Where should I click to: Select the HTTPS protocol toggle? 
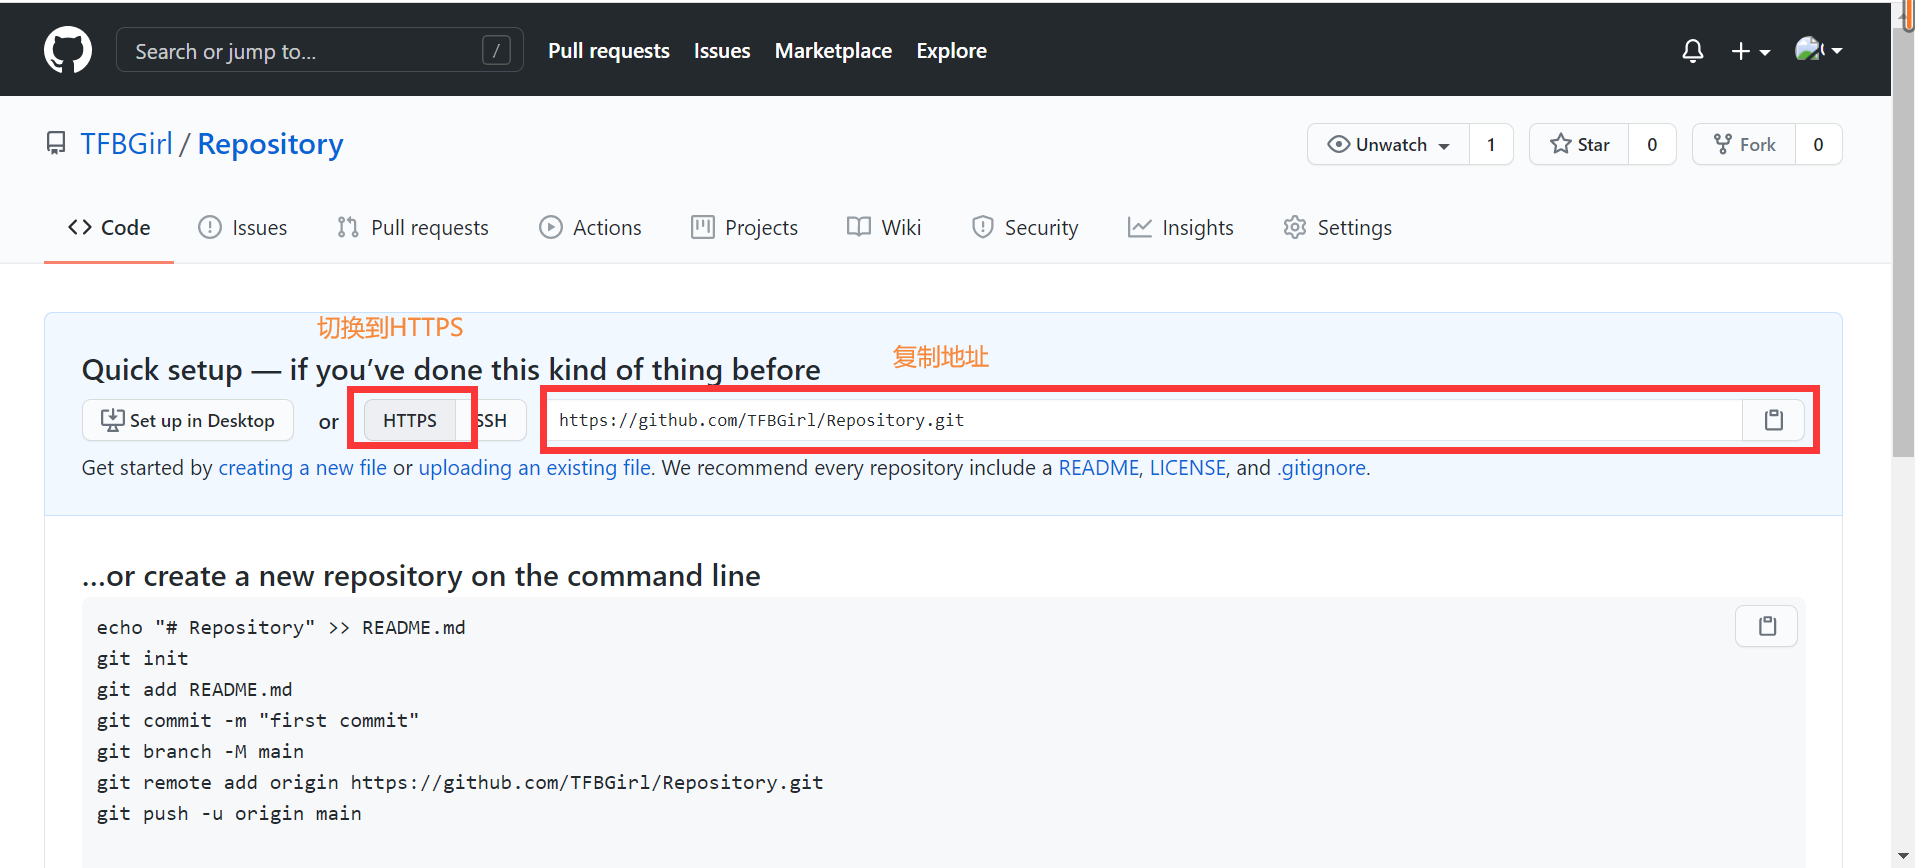[x=410, y=420]
